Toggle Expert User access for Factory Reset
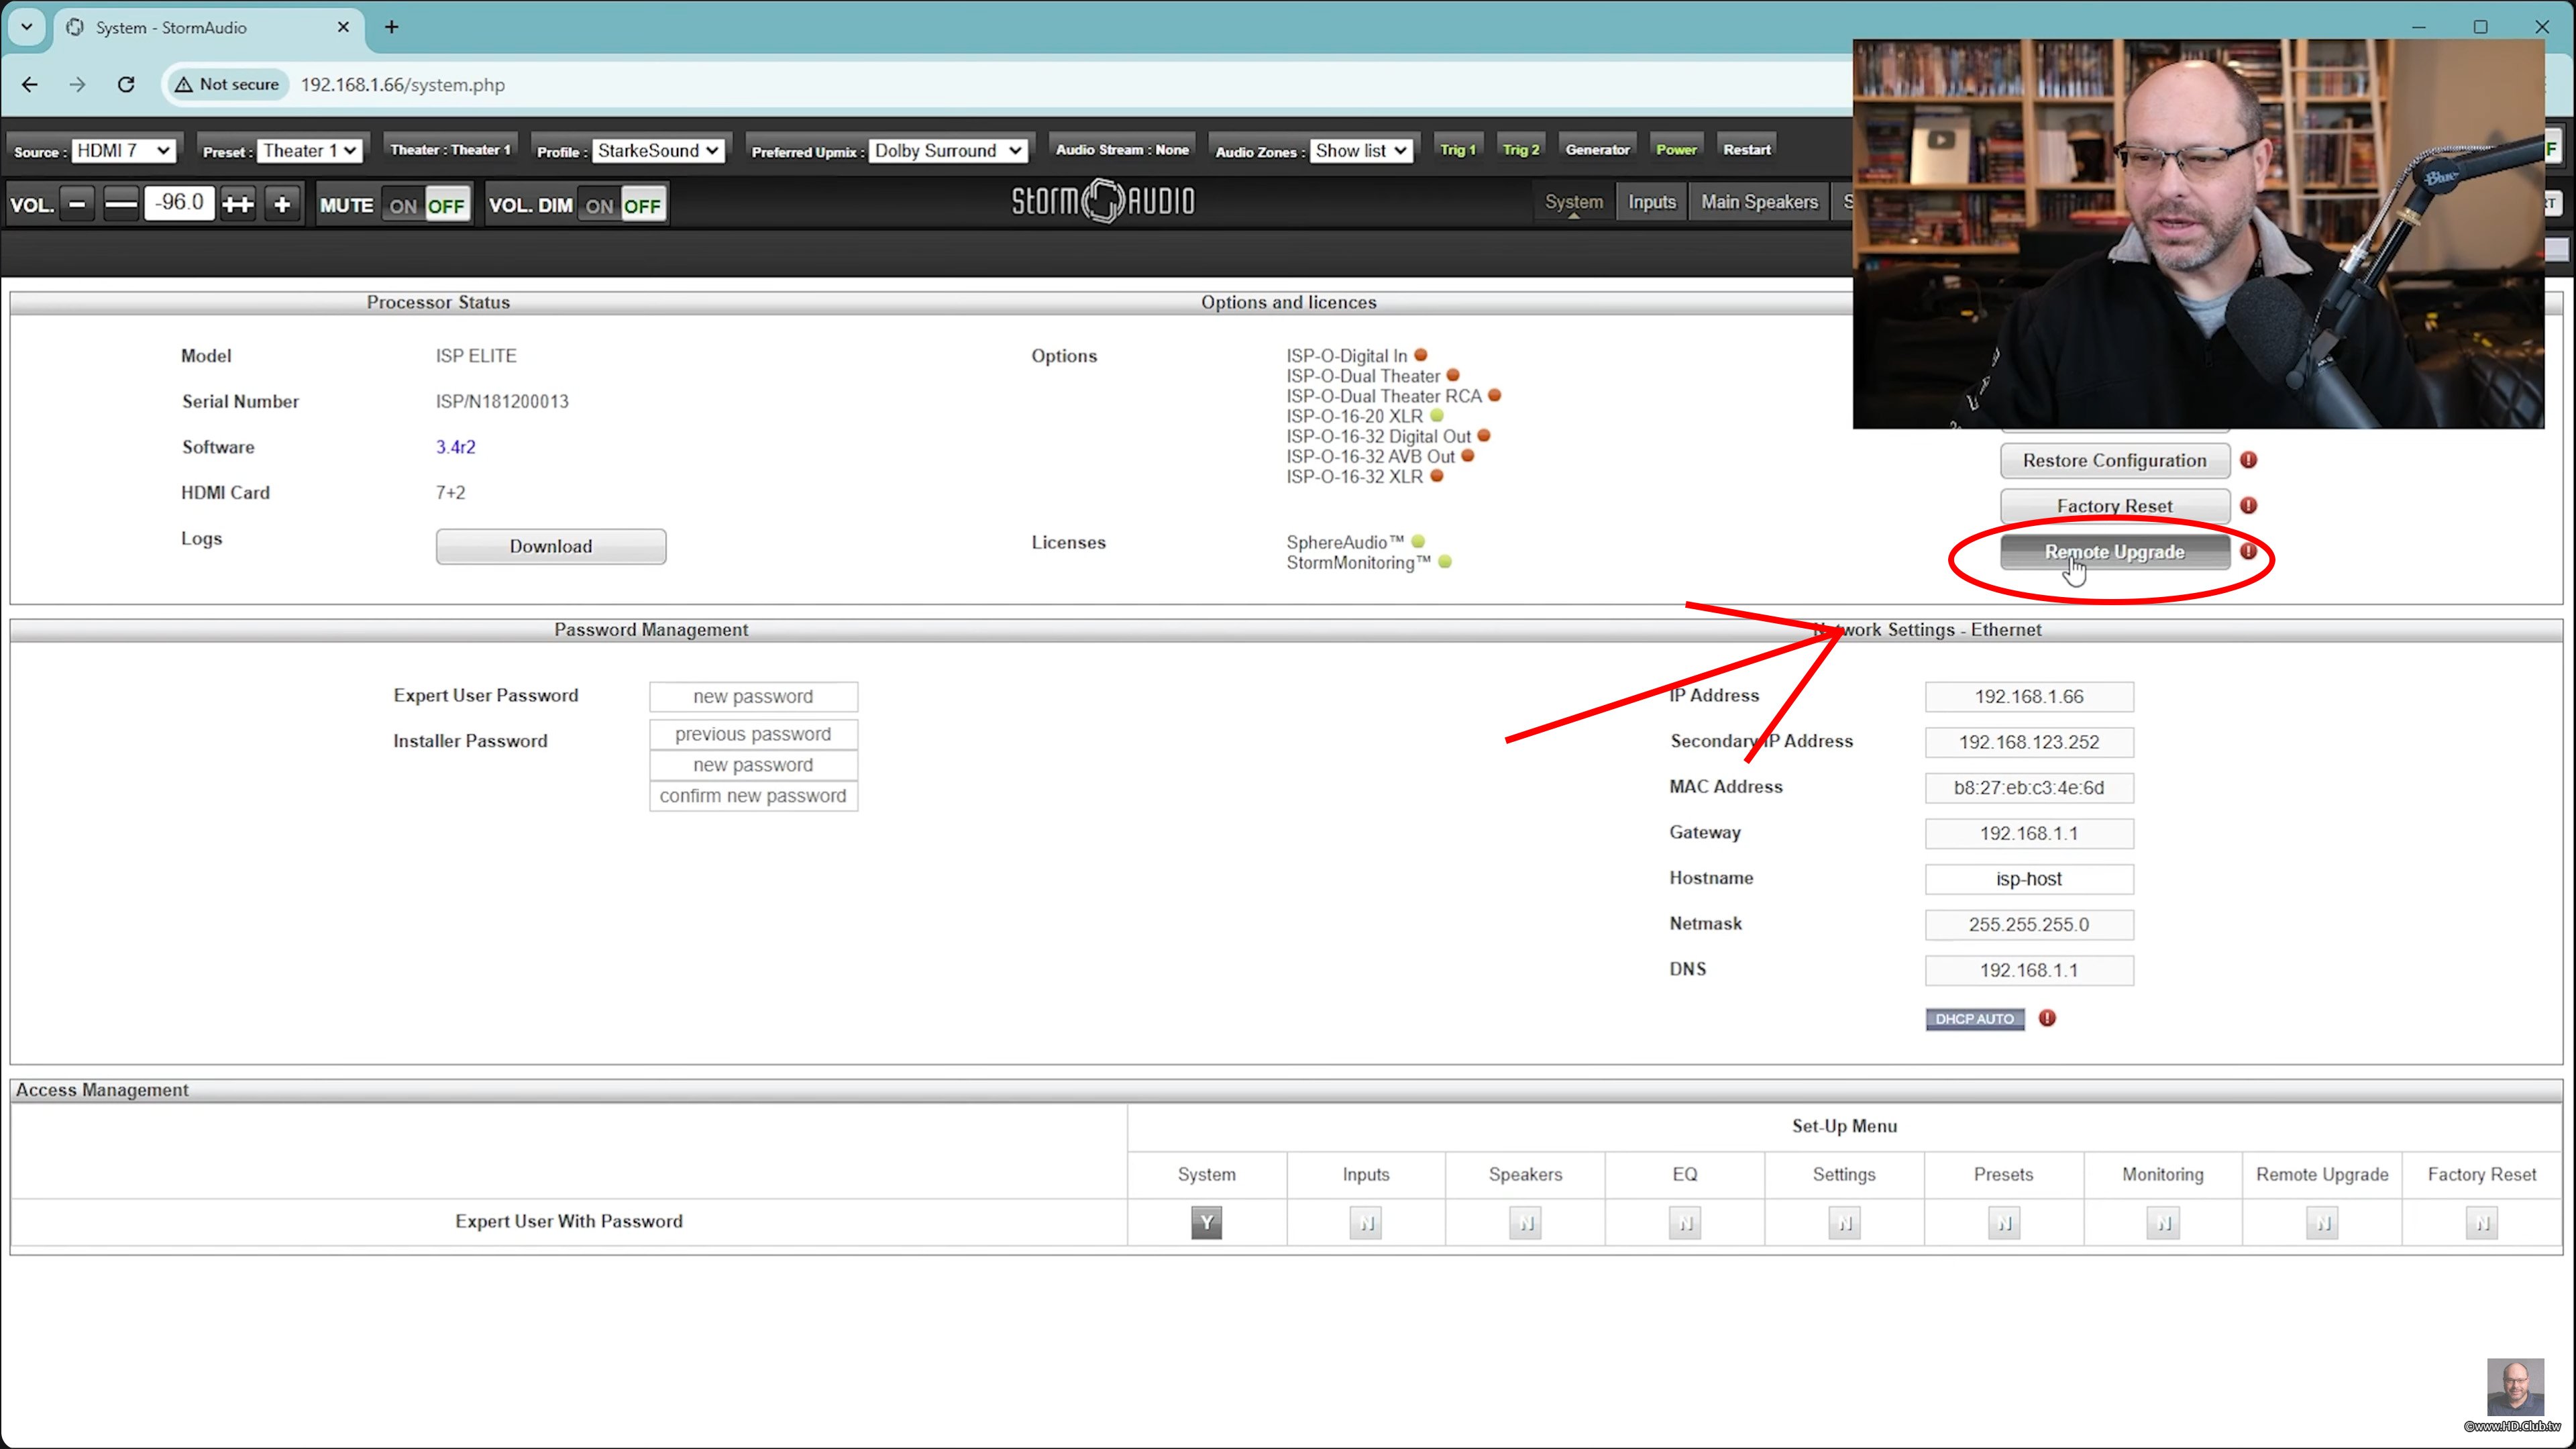The height and width of the screenshot is (1449, 2576). [2482, 1222]
